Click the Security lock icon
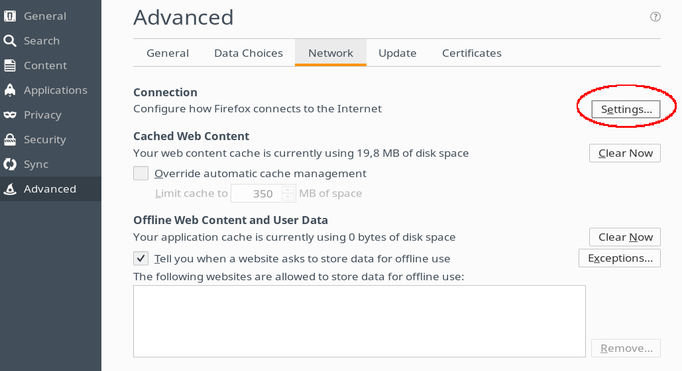The height and width of the screenshot is (371, 682). (x=10, y=140)
